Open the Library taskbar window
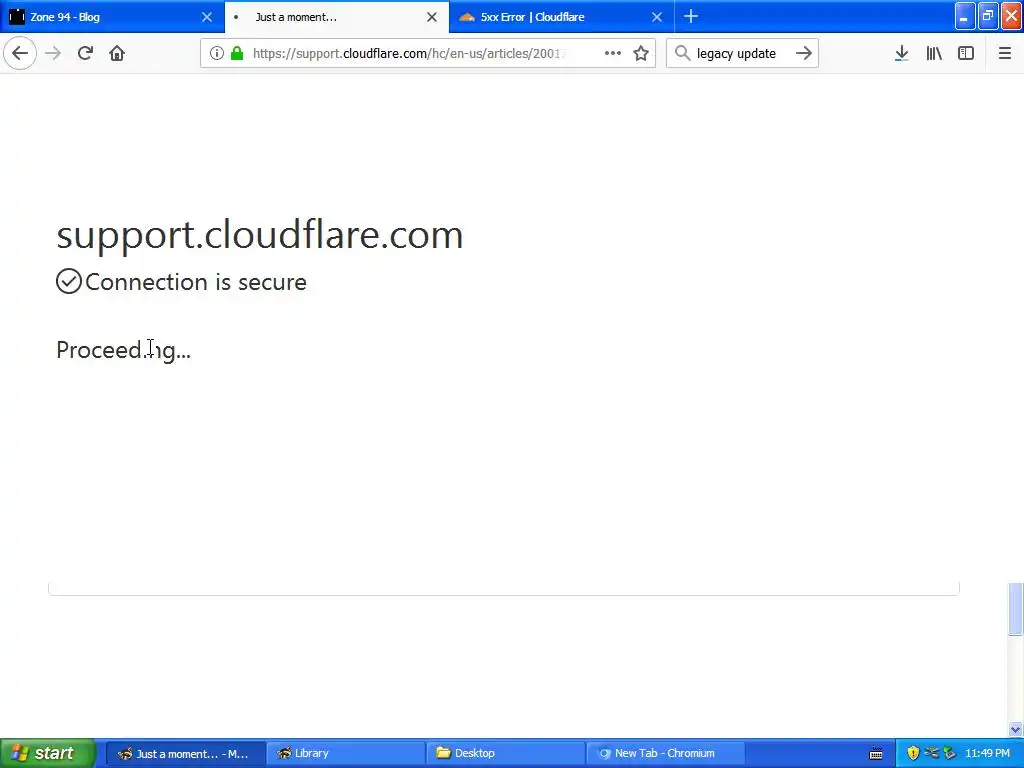Screen dimensions: 1024x768 (345, 753)
